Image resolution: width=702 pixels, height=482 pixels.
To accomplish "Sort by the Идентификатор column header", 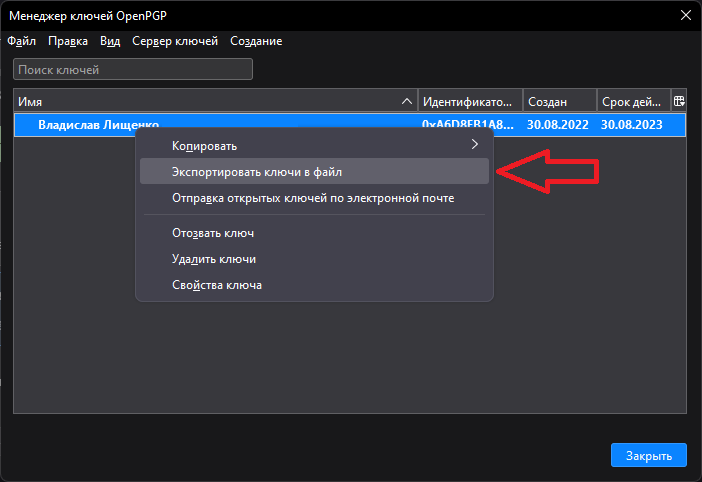I will click(x=470, y=102).
